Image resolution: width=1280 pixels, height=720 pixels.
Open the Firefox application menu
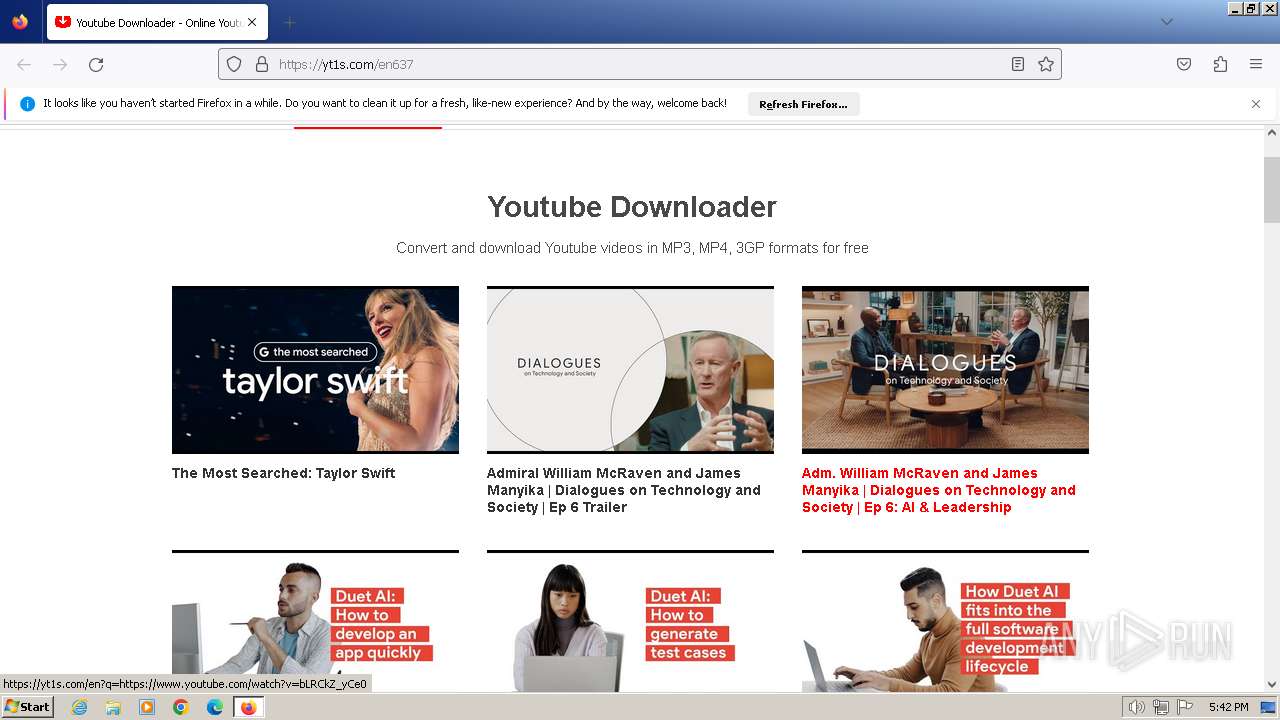(1256, 64)
